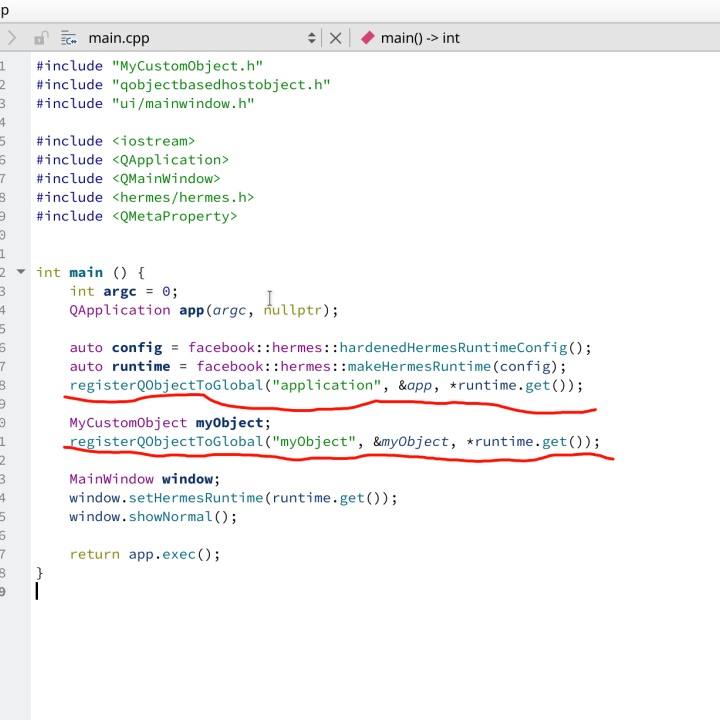
Task: Click makeHermesRuntime function call
Action: tap(420, 366)
